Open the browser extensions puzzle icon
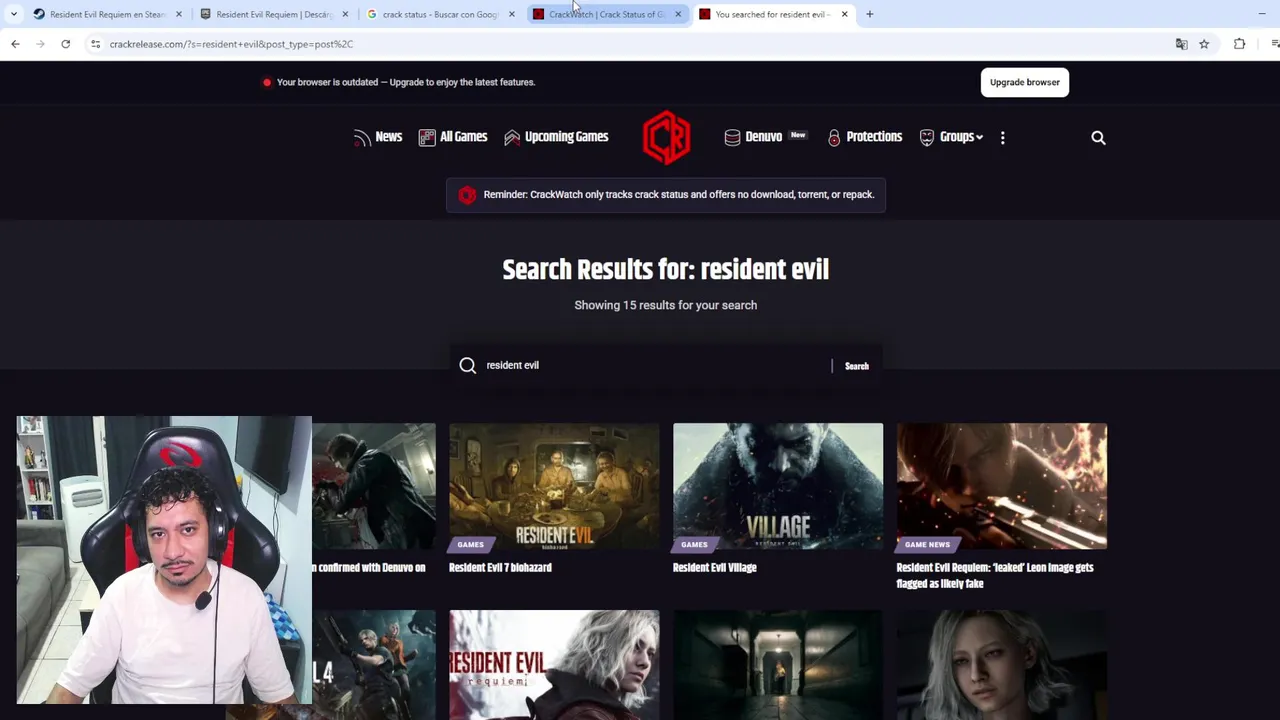 pos(1240,44)
